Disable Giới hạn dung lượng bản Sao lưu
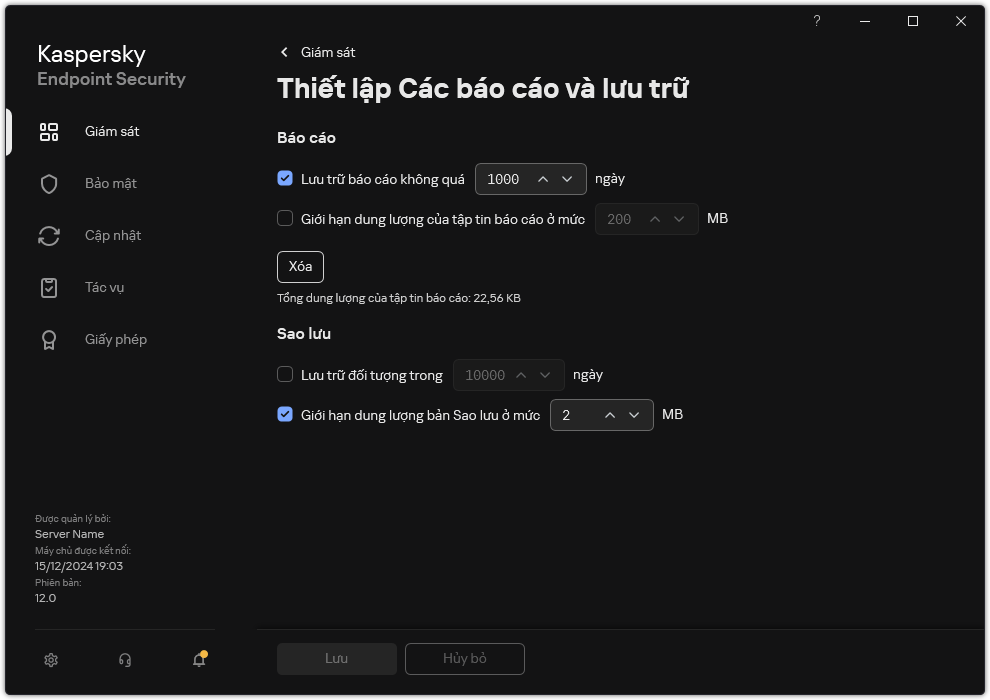This screenshot has height=700, width=990. click(285, 415)
